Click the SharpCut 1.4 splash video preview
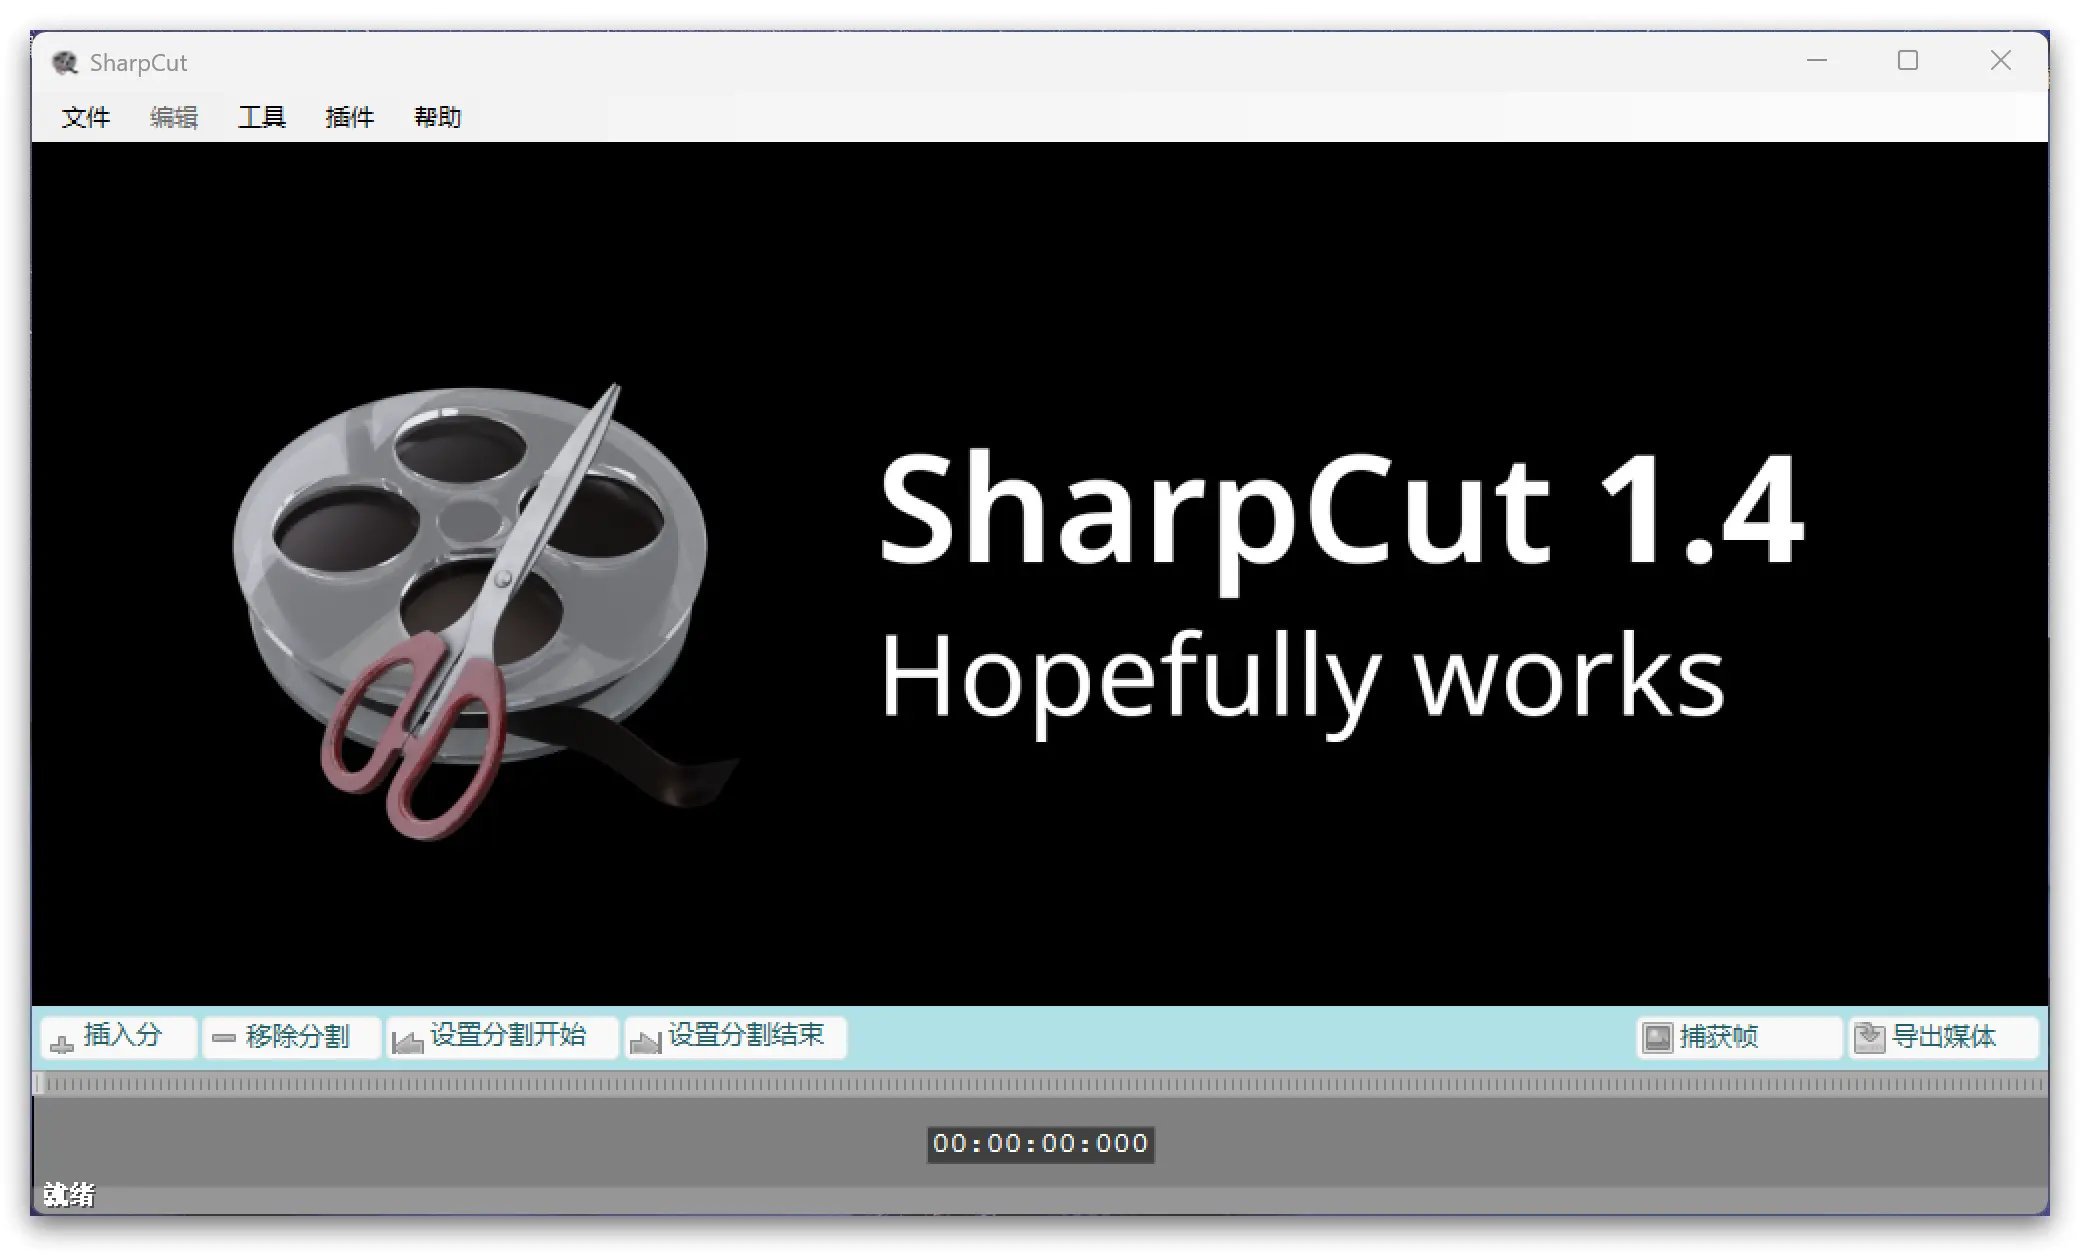 click(1040, 574)
